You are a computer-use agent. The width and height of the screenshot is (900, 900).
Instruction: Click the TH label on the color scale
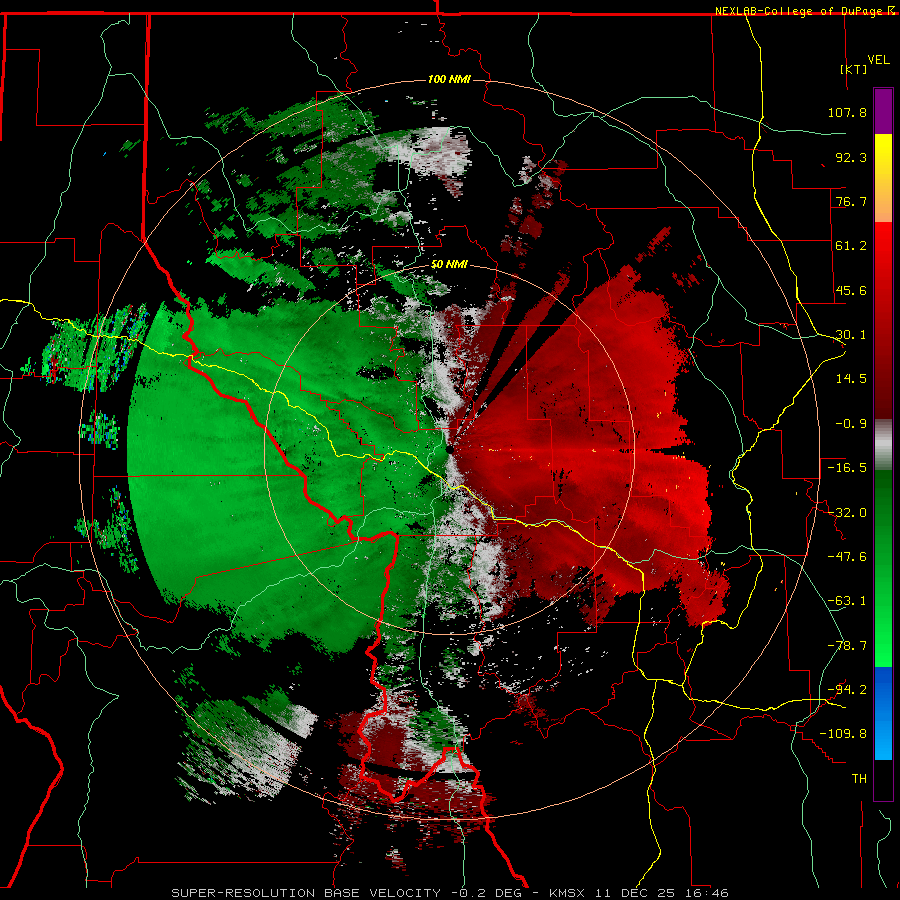click(x=859, y=779)
